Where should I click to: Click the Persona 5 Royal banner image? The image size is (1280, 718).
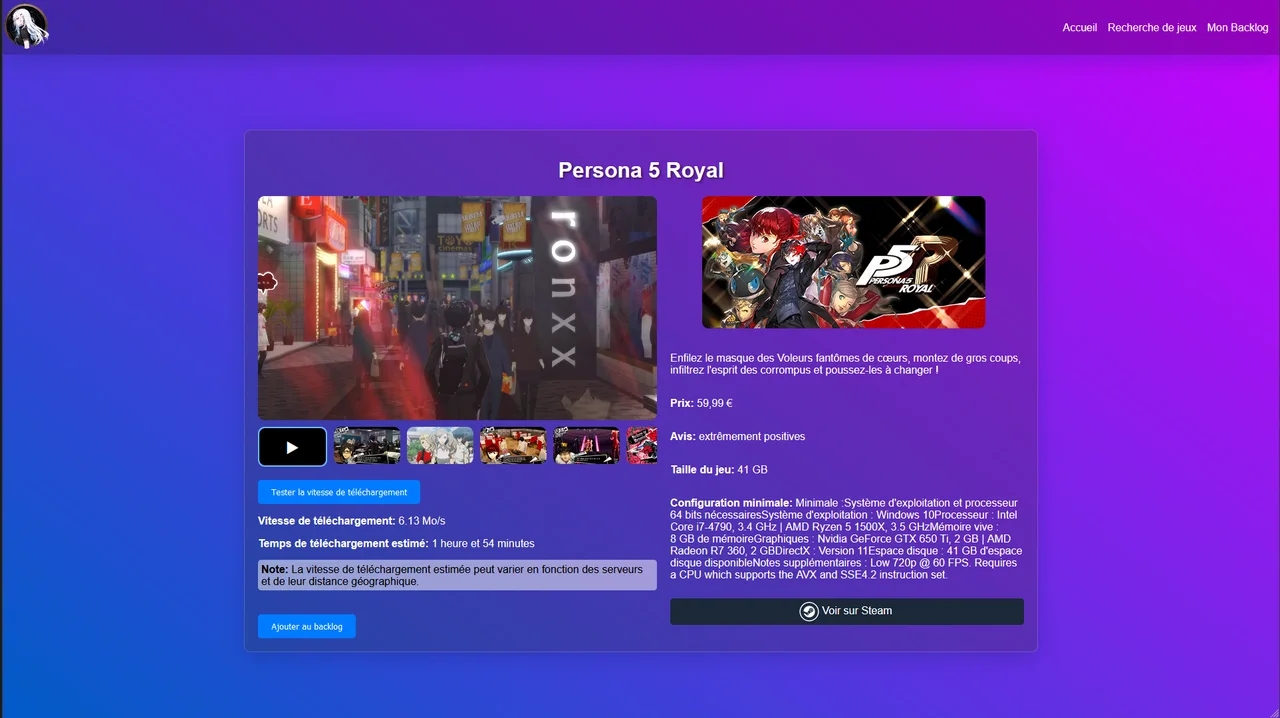(843, 262)
